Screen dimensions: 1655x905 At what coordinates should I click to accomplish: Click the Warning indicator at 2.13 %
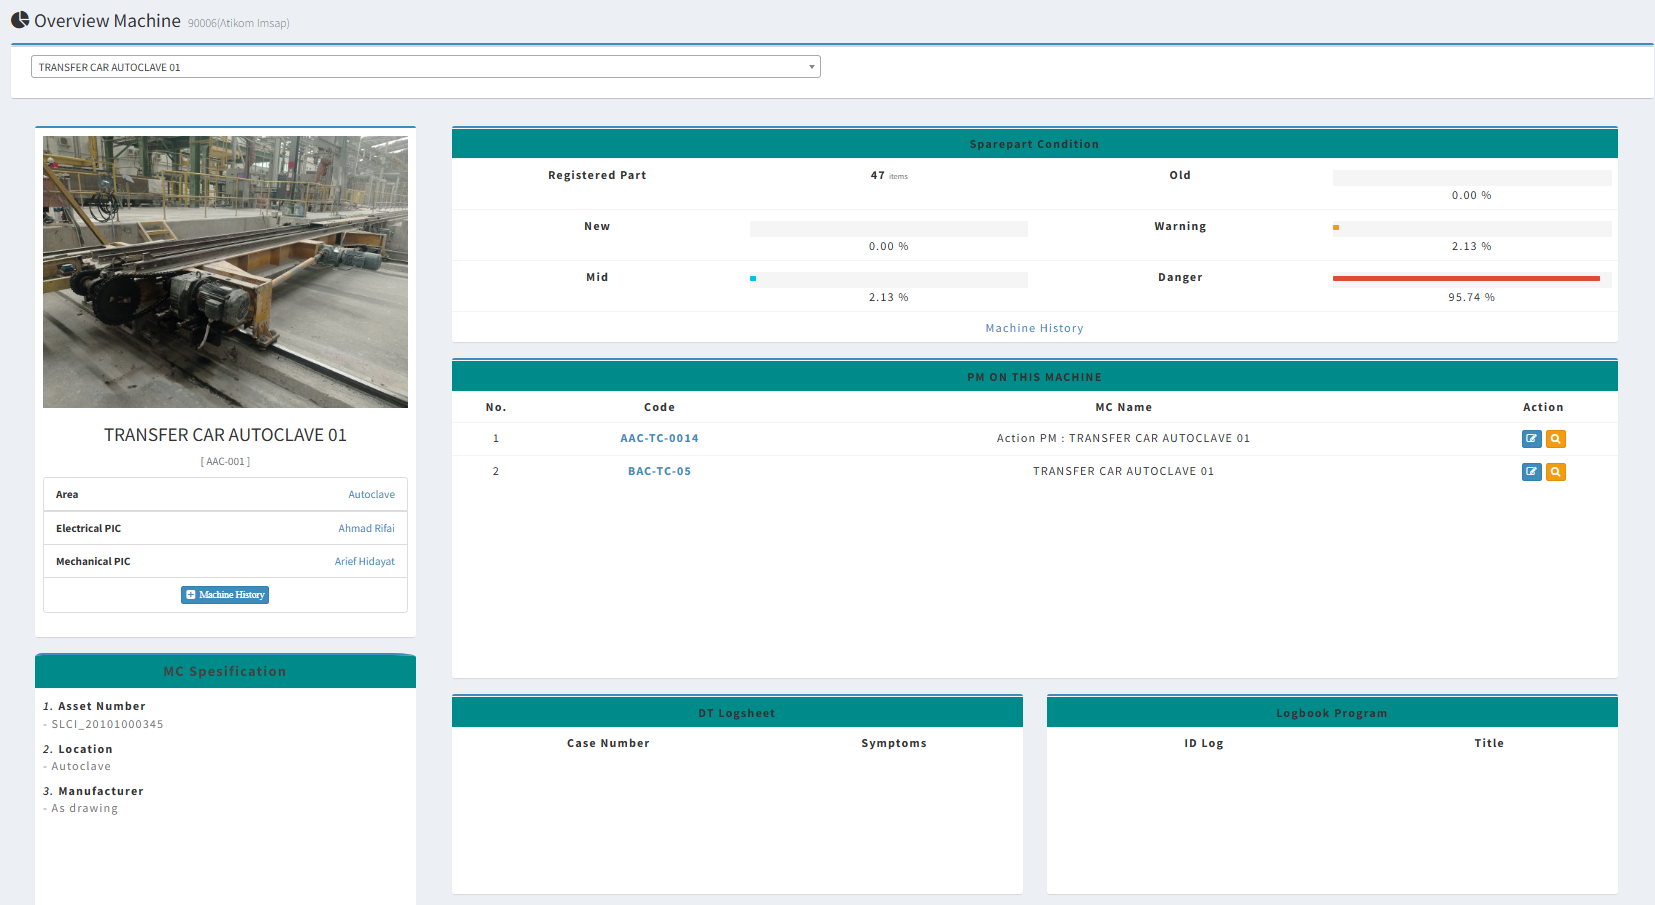tap(1337, 227)
